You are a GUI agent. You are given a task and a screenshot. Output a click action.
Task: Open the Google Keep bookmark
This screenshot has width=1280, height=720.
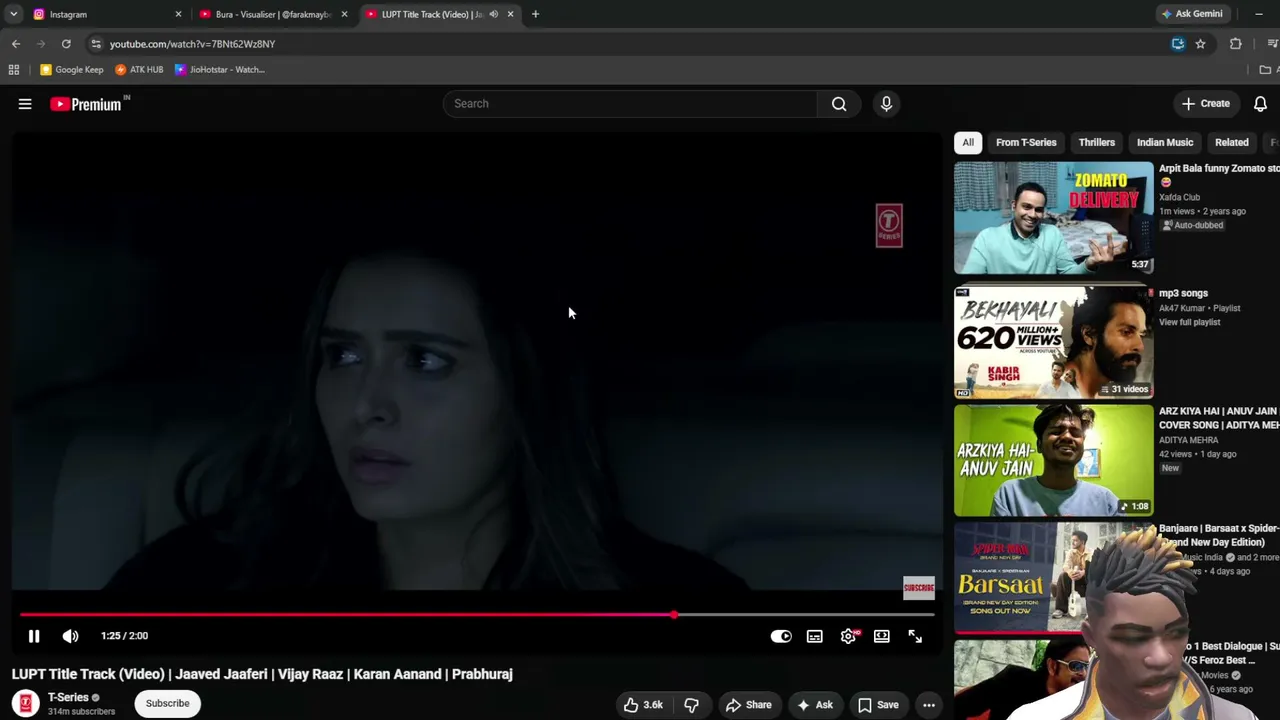tap(72, 70)
